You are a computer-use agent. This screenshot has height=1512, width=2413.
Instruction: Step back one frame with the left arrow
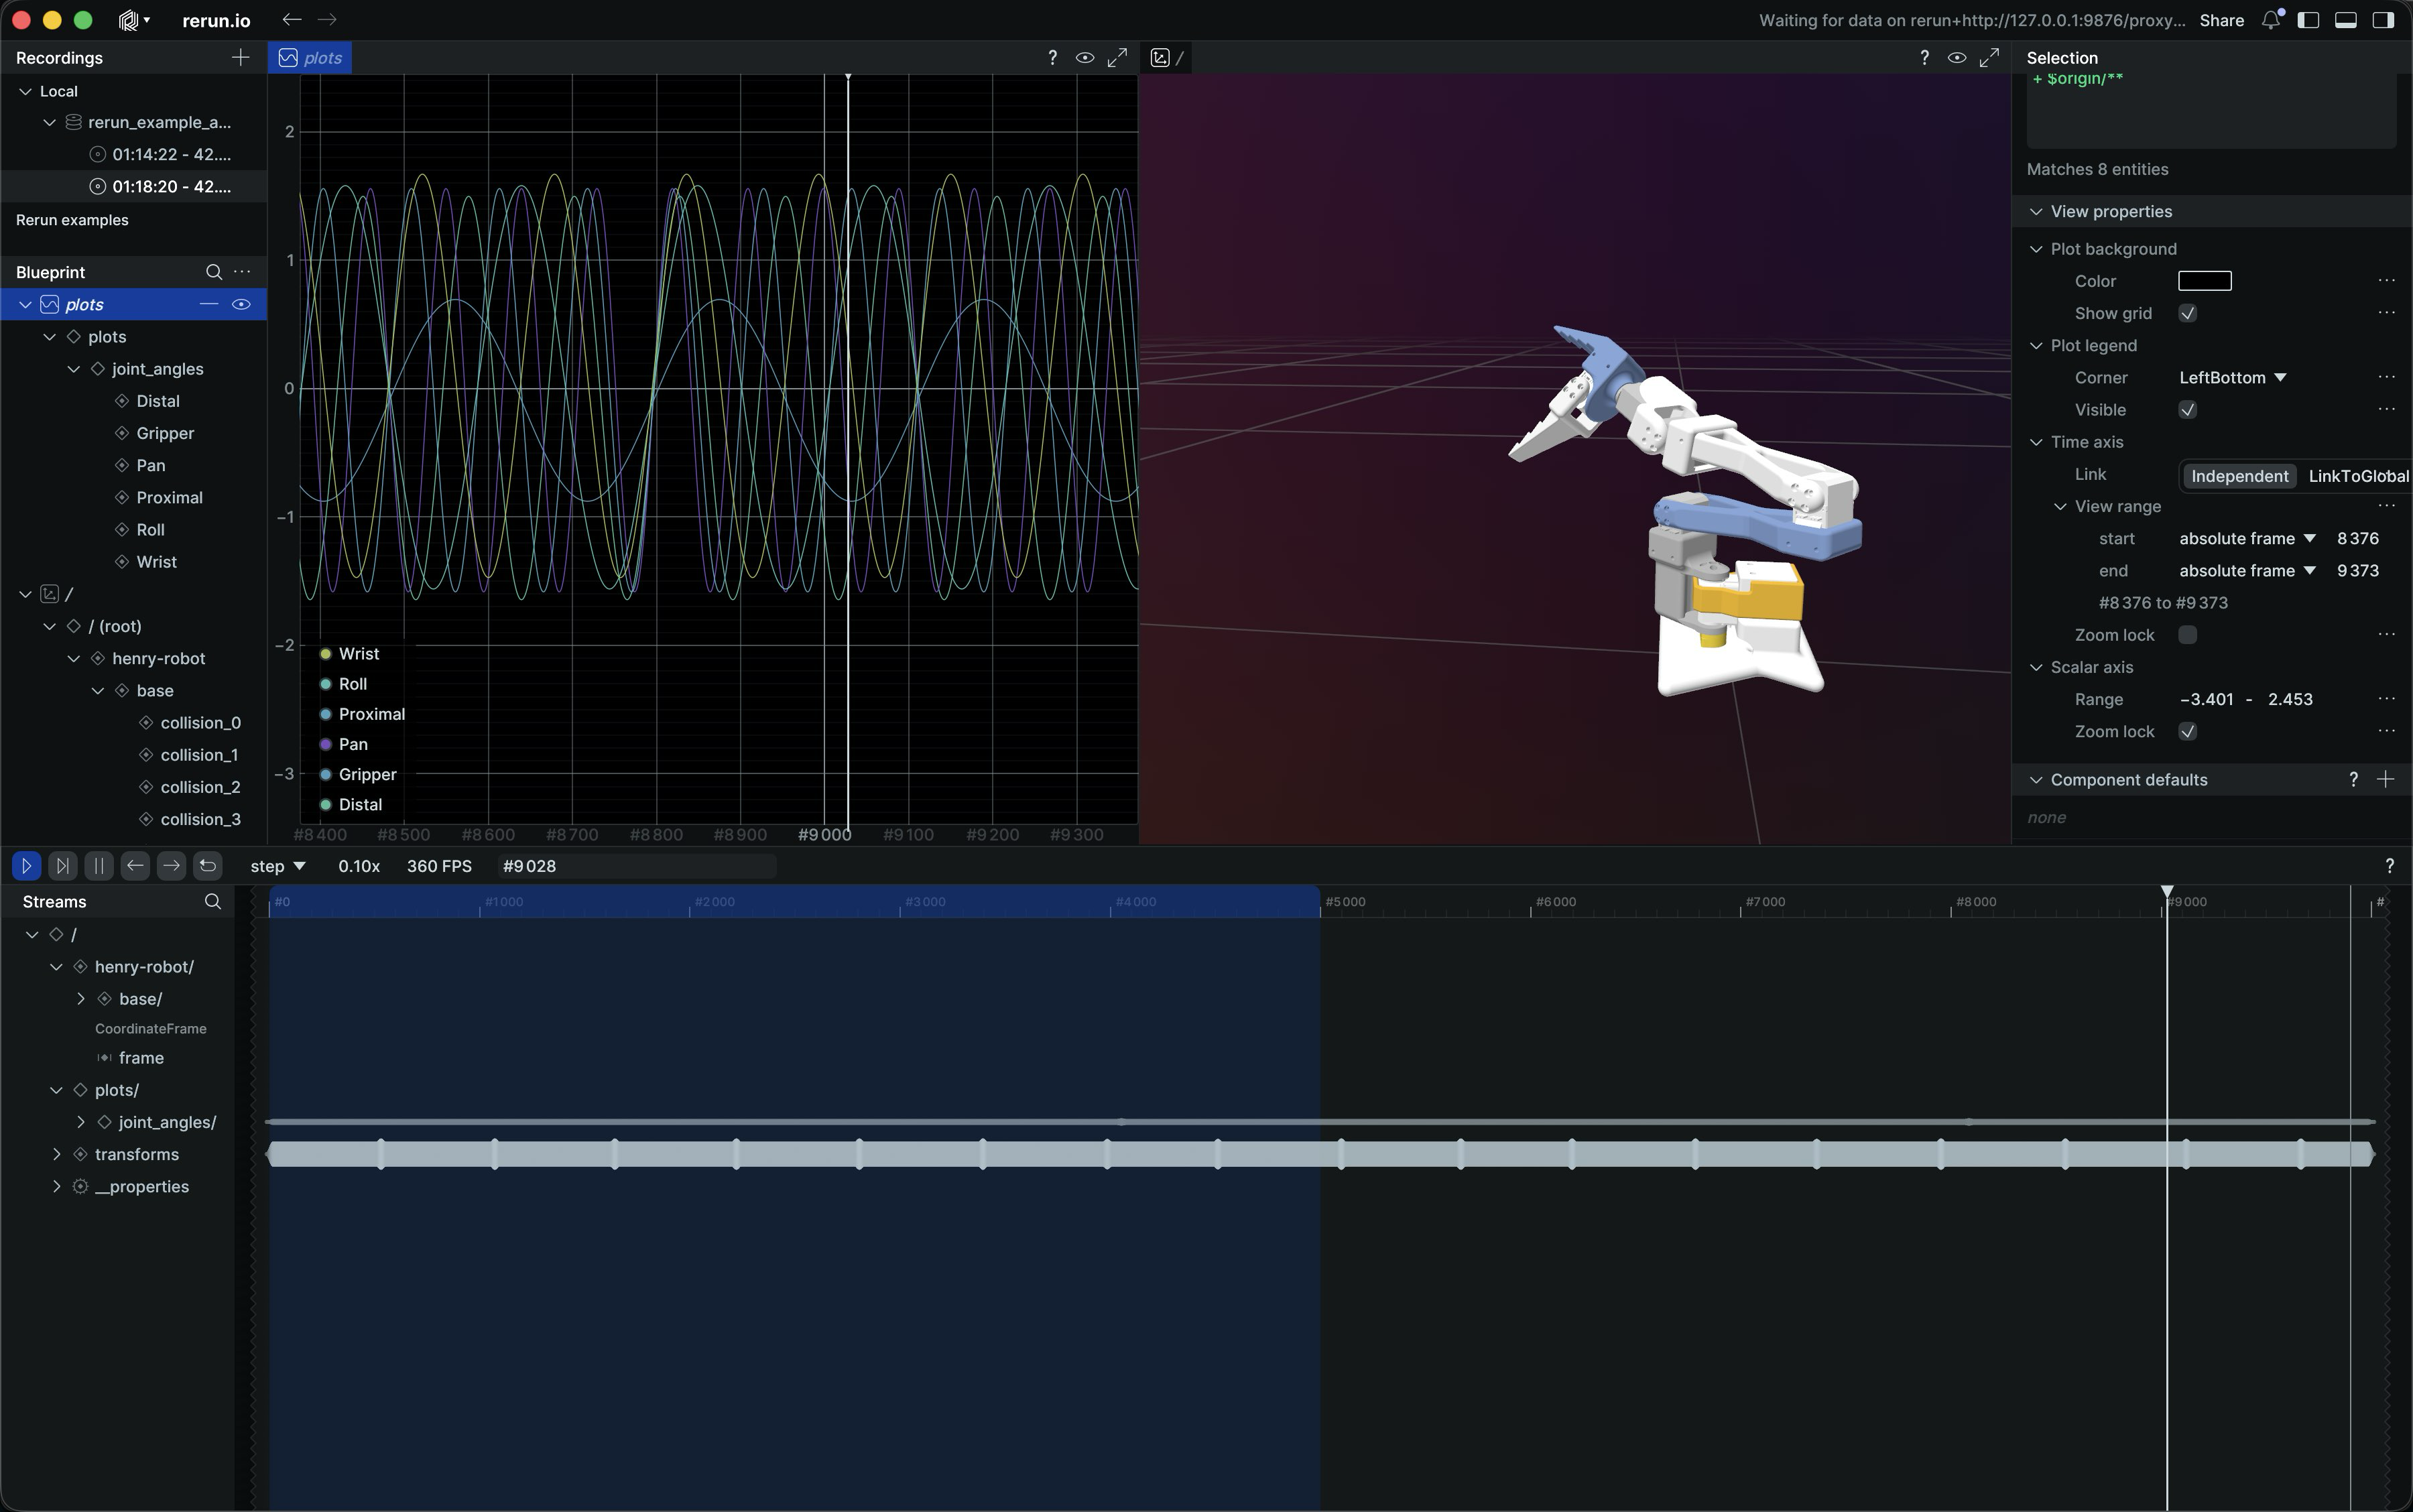(x=135, y=866)
